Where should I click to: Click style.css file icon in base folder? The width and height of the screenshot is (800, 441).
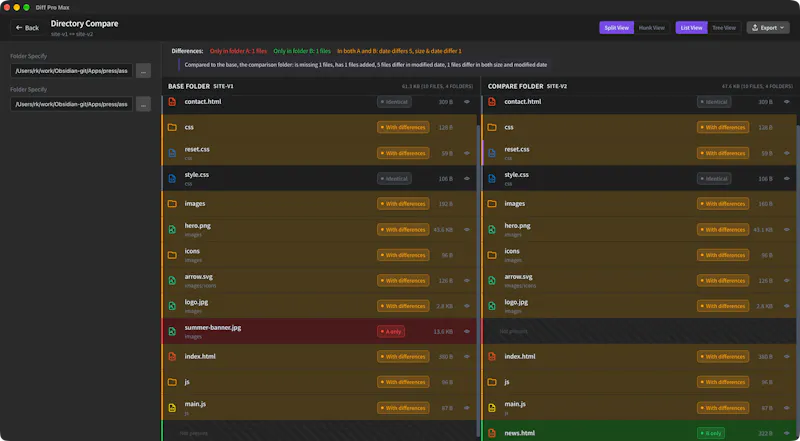pos(172,178)
